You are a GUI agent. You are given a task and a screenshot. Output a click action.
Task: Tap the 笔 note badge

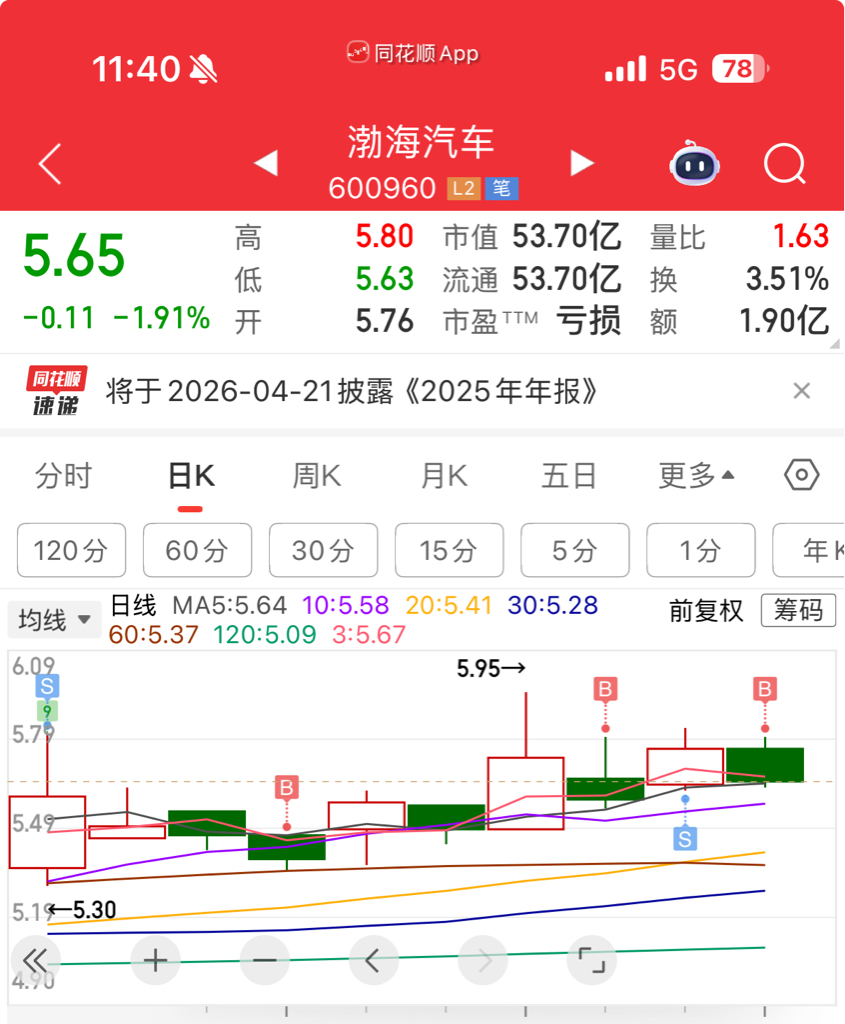(x=502, y=189)
